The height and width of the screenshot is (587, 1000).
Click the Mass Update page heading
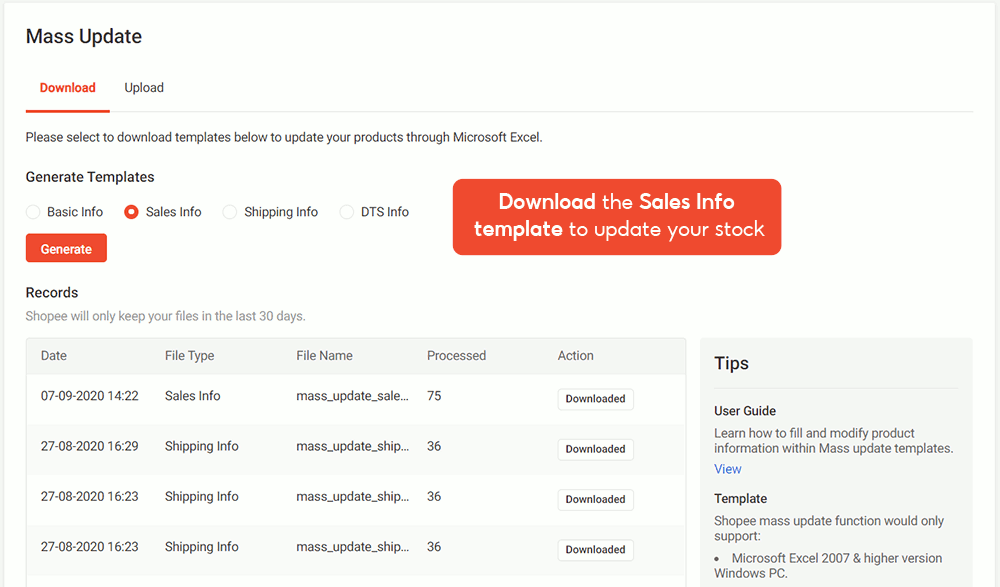point(84,36)
